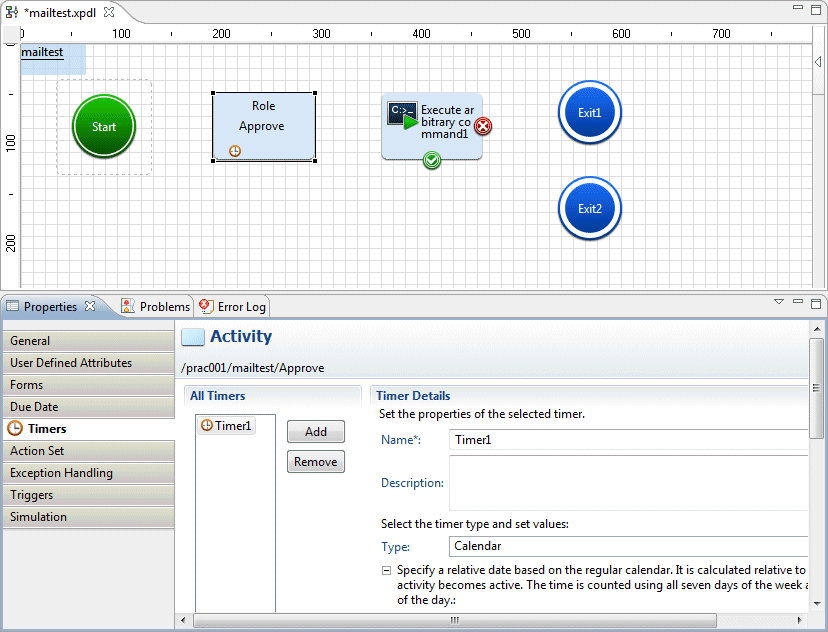Click the horizontal scrollbar right arrow

[x=799, y=620]
